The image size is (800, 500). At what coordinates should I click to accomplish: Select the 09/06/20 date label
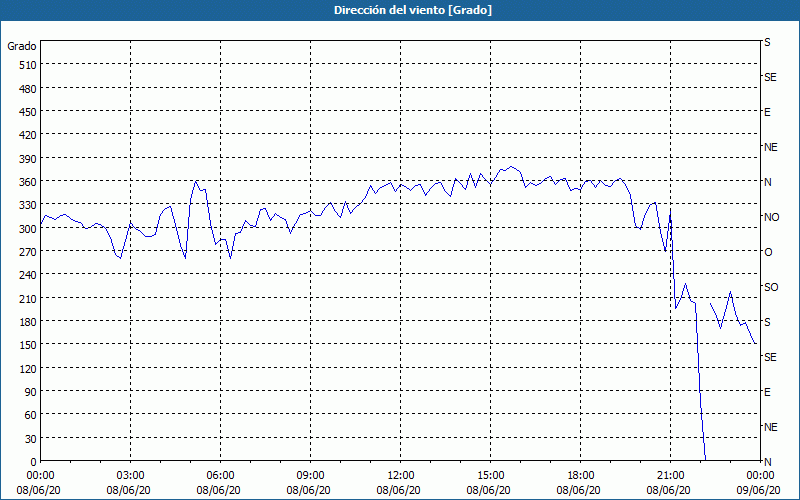[x=758, y=490]
